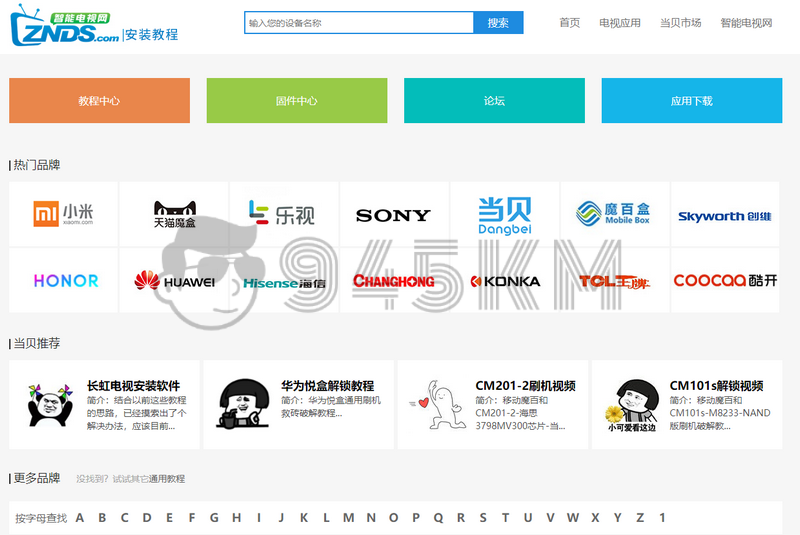Open the green 固件中心 block
Viewport: 800px width, 535px height.
(x=297, y=100)
